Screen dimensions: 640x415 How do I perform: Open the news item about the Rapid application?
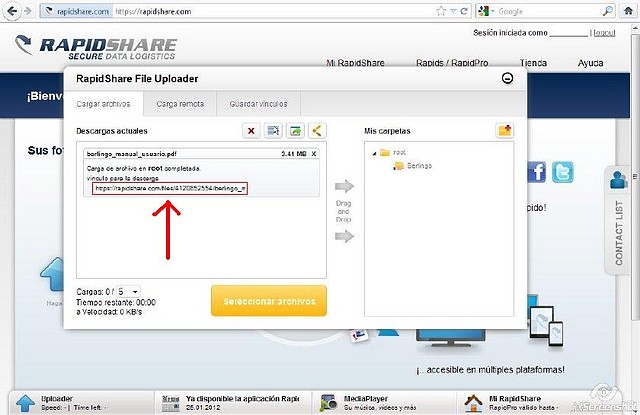tap(231, 403)
